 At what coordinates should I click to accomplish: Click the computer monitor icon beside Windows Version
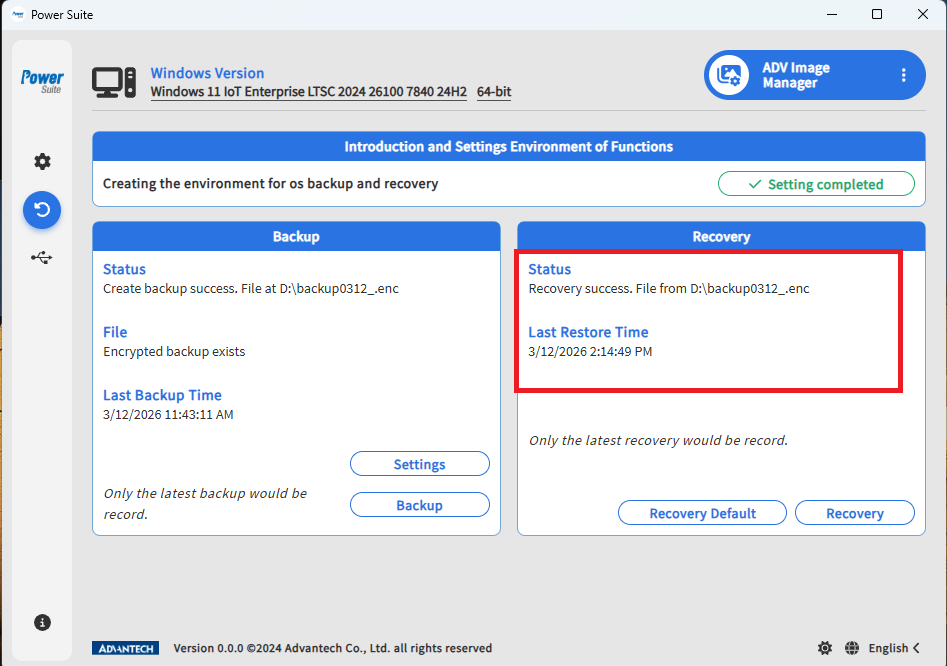[114, 82]
